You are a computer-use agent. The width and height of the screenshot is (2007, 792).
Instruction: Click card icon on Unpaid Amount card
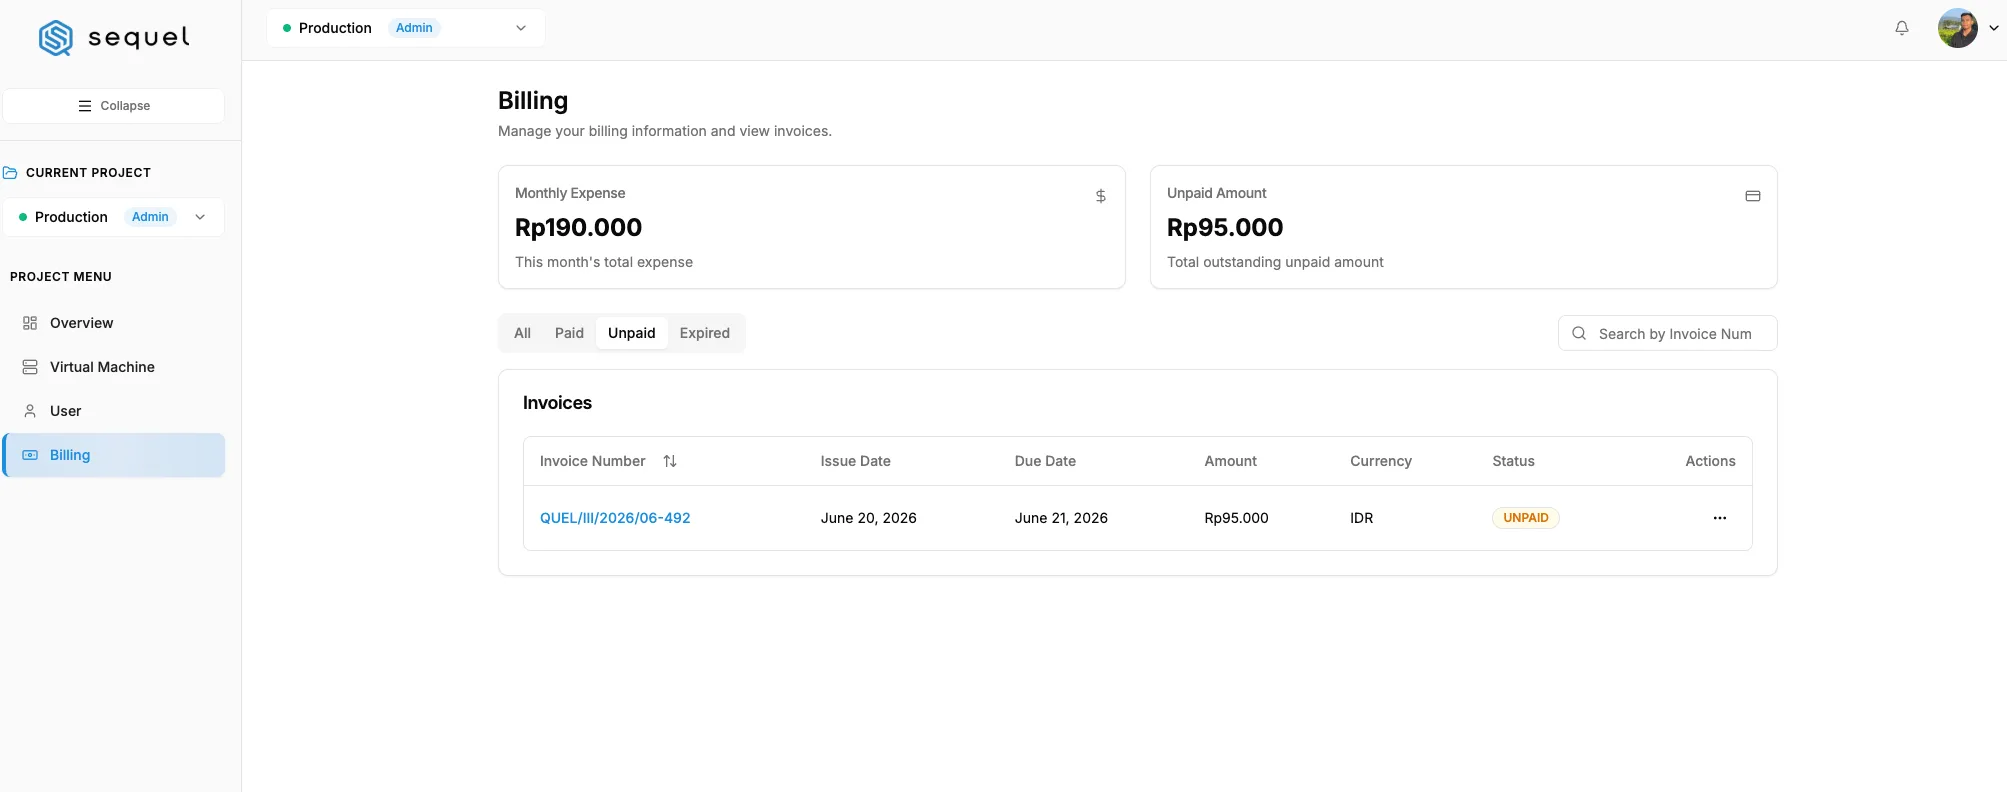(1753, 196)
